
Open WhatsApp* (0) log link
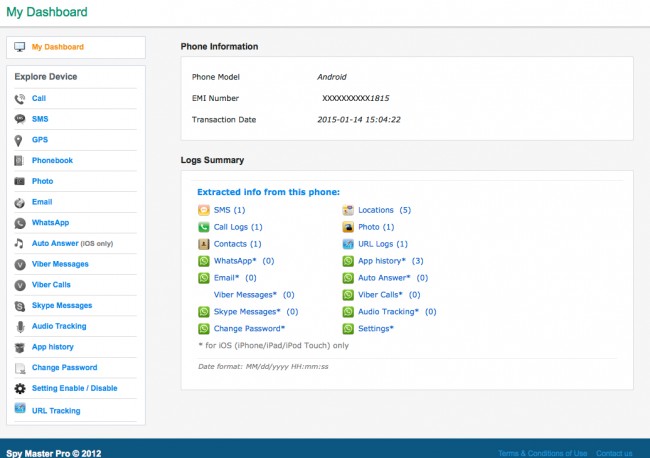coord(244,261)
